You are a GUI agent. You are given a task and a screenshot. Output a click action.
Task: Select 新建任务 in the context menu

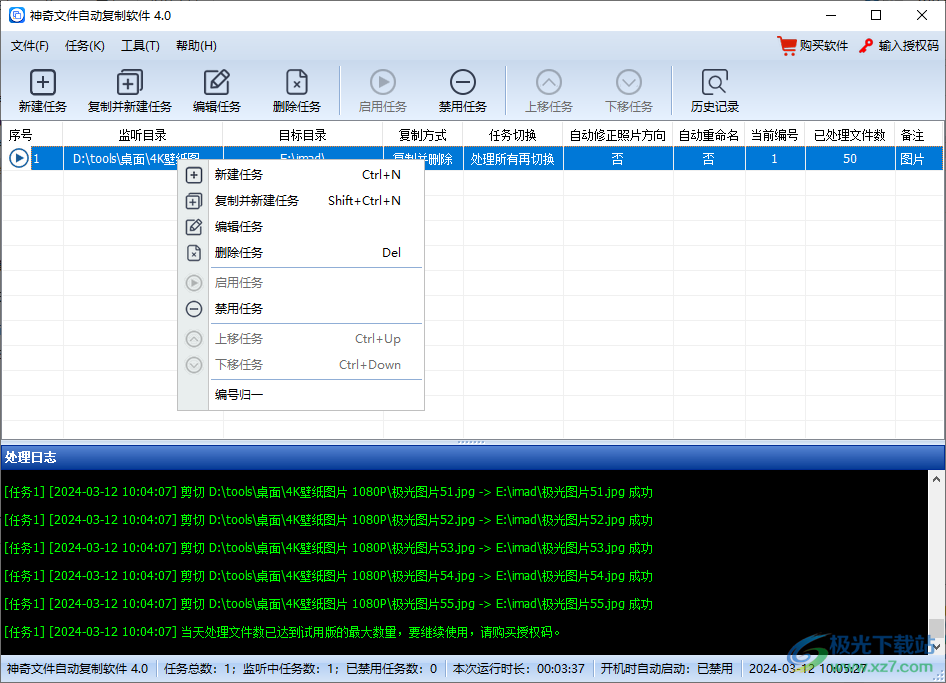click(239, 175)
